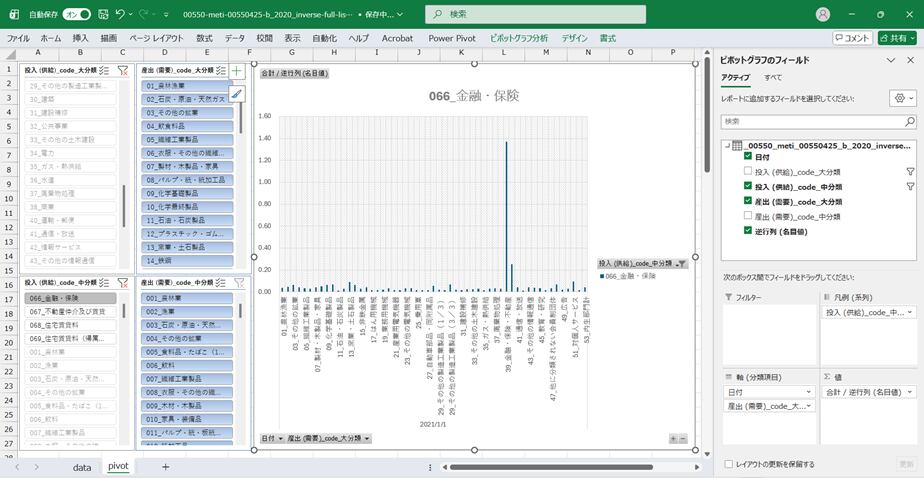Uncheck the 日付 field checkbox

click(x=748, y=156)
